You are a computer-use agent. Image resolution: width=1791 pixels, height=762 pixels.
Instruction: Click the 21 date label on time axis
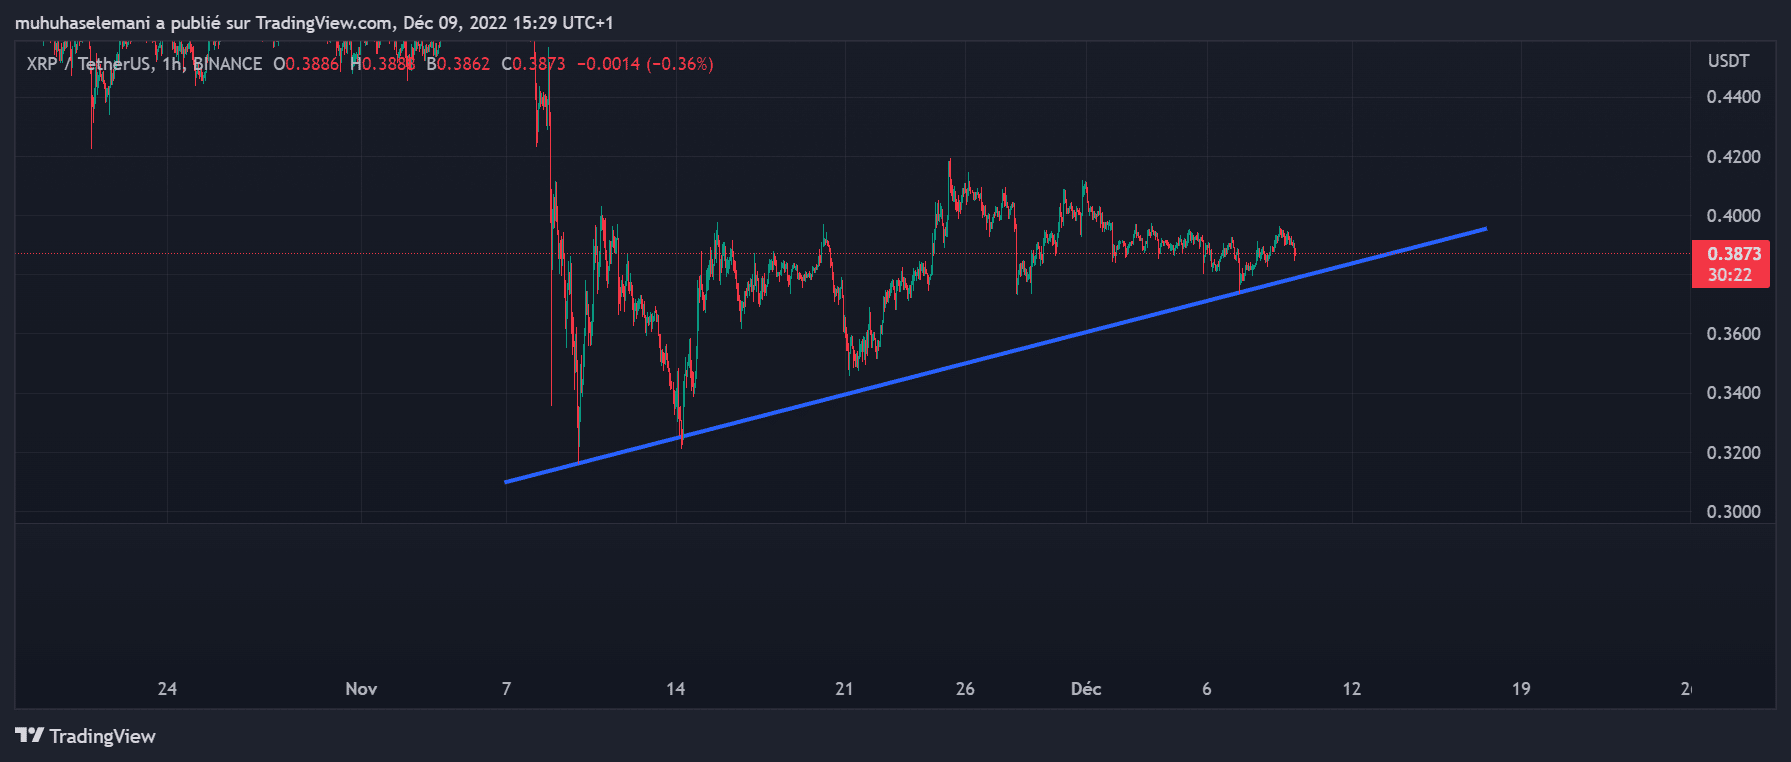pyautogui.click(x=844, y=689)
